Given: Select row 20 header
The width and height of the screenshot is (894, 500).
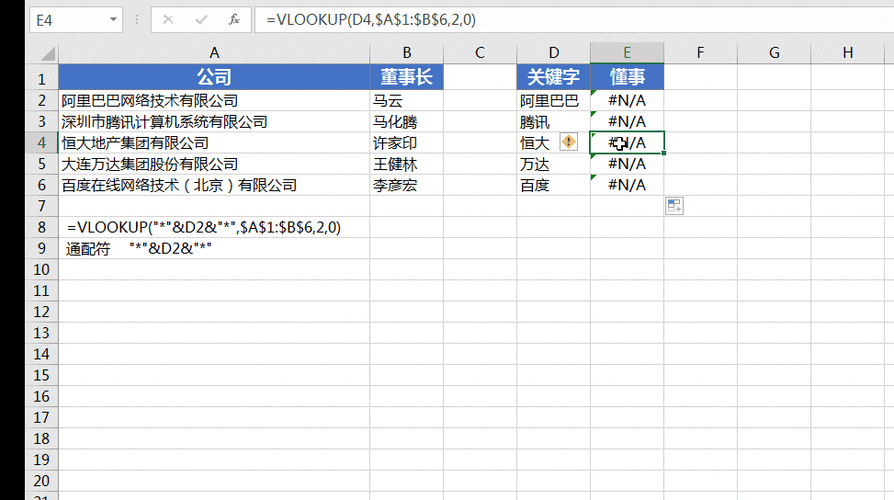Looking at the screenshot, I should 42,481.
